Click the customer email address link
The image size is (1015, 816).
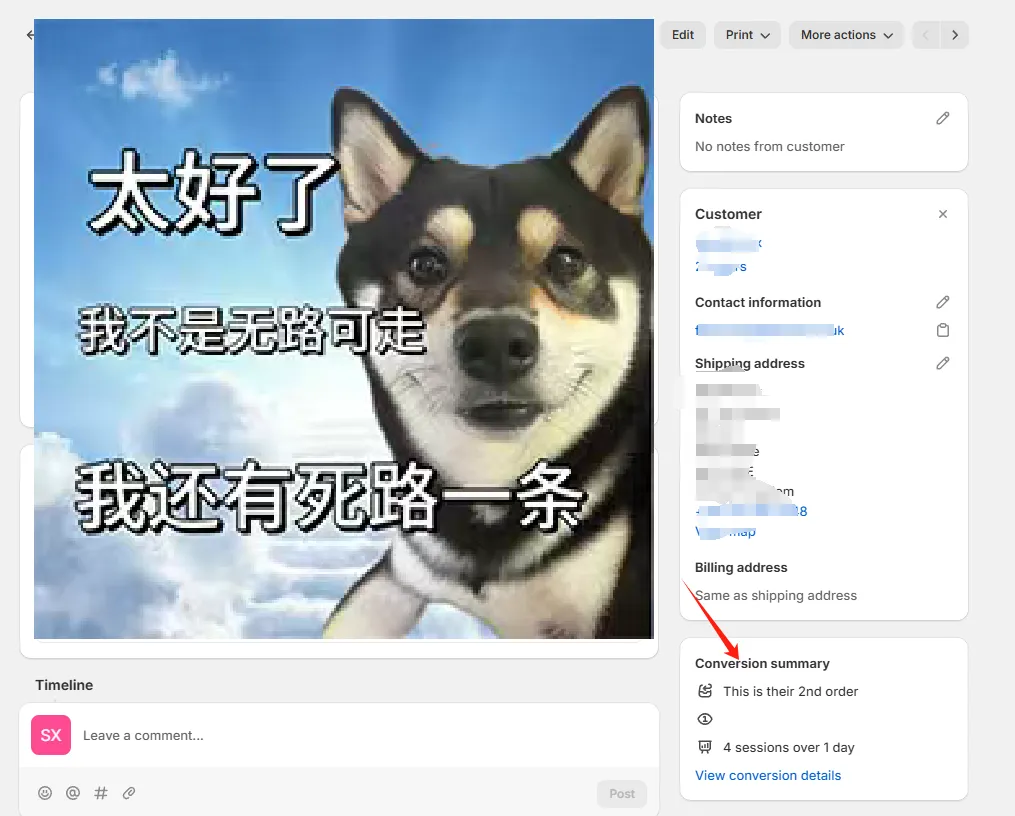tap(769, 330)
